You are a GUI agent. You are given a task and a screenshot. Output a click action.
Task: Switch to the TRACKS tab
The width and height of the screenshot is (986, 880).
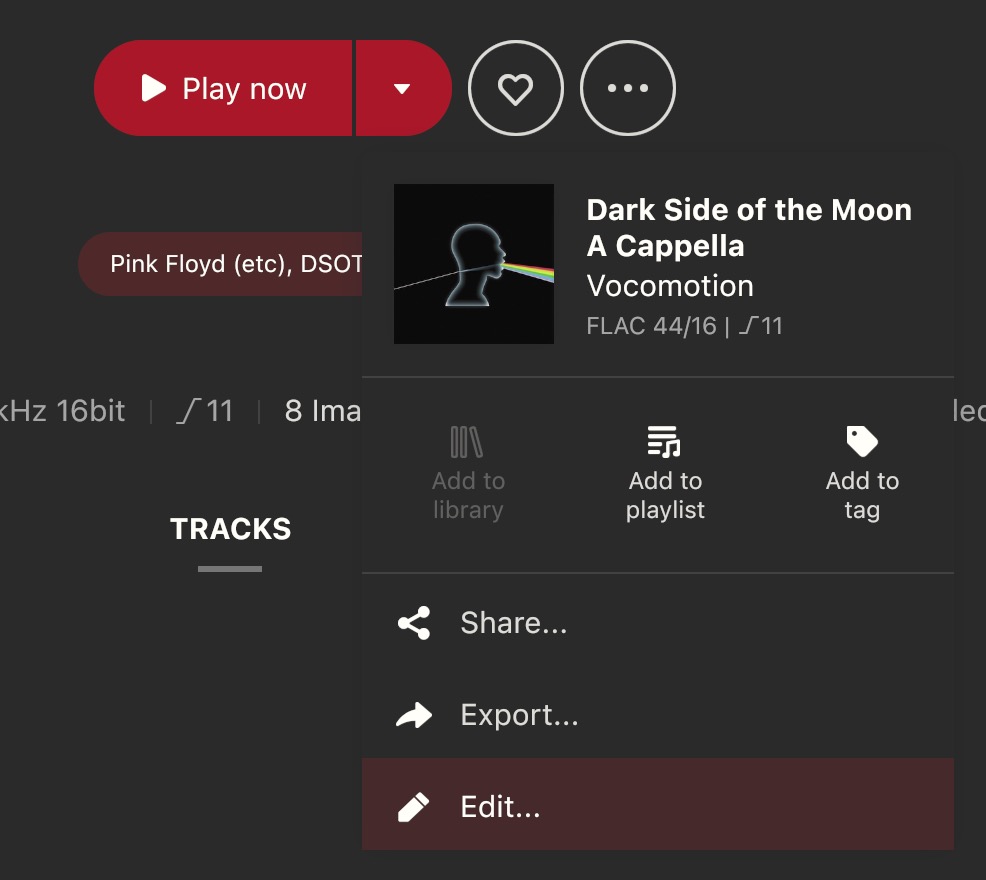pyautogui.click(x=230, y=529)
